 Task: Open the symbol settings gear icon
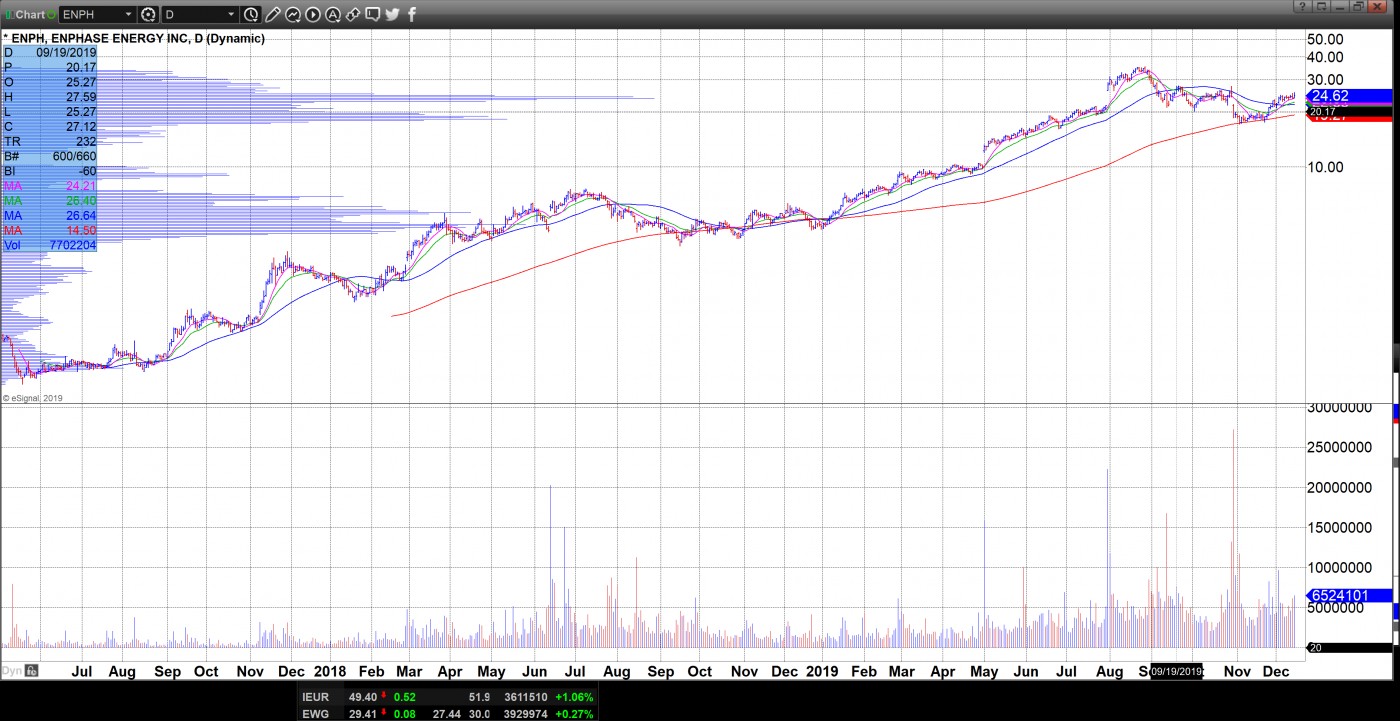(148, 14)
